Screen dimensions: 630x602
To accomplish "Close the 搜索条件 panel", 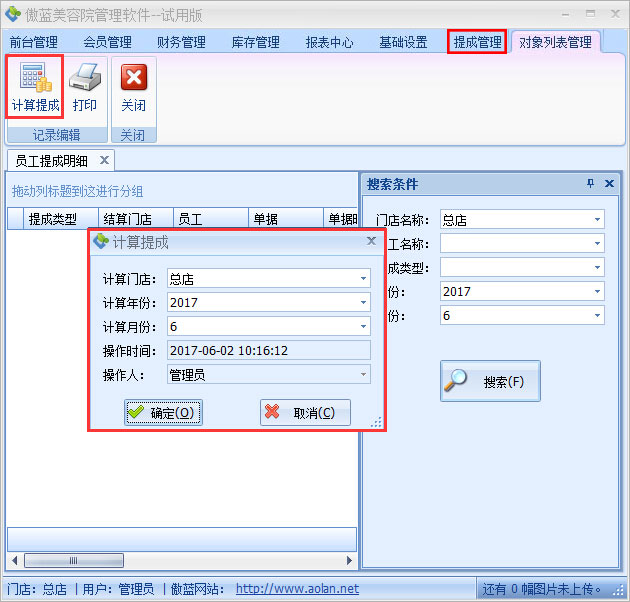I will point(609,184).
